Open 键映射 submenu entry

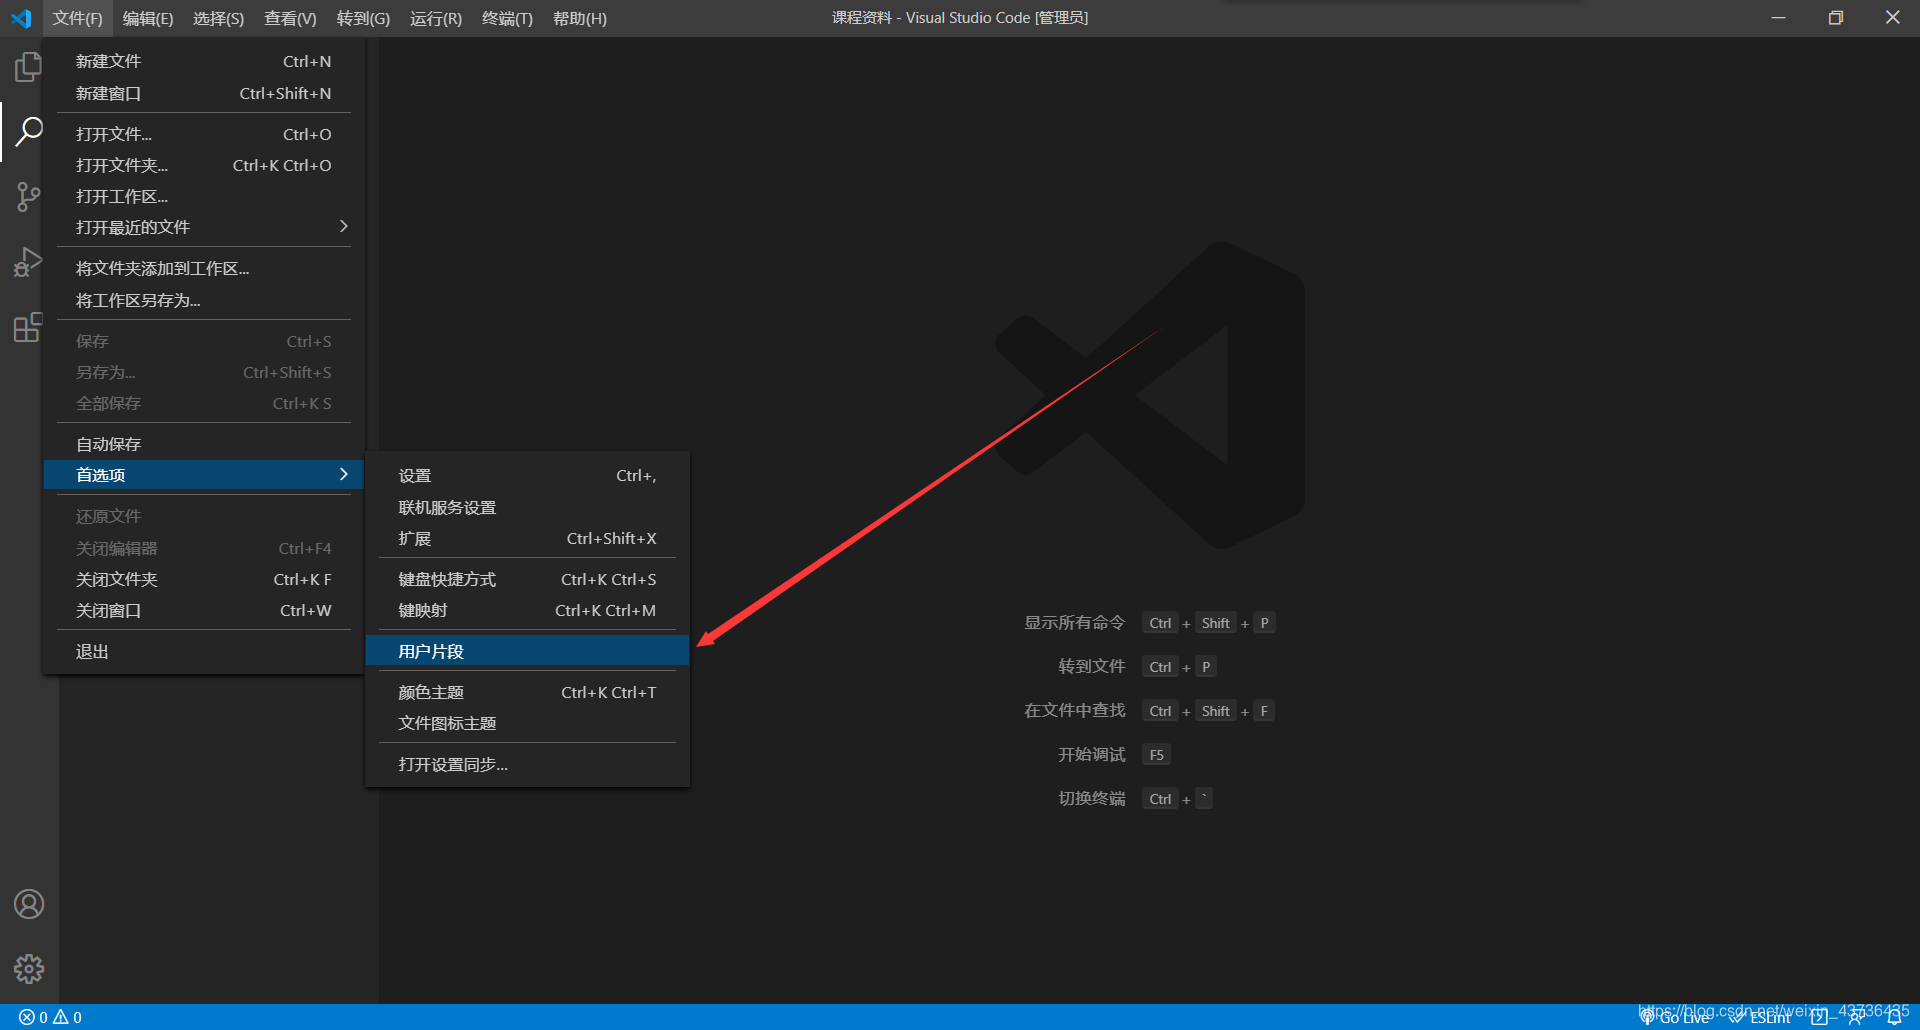(x=527, y=610)
